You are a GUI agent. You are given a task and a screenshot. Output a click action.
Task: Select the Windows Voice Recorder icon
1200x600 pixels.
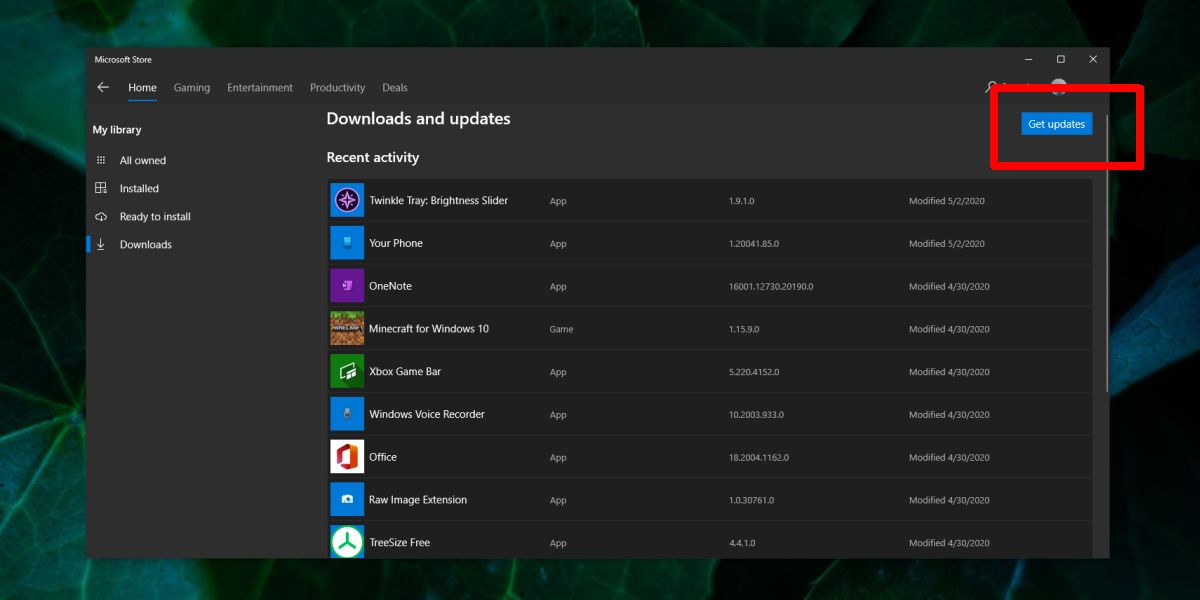point(346,413)
